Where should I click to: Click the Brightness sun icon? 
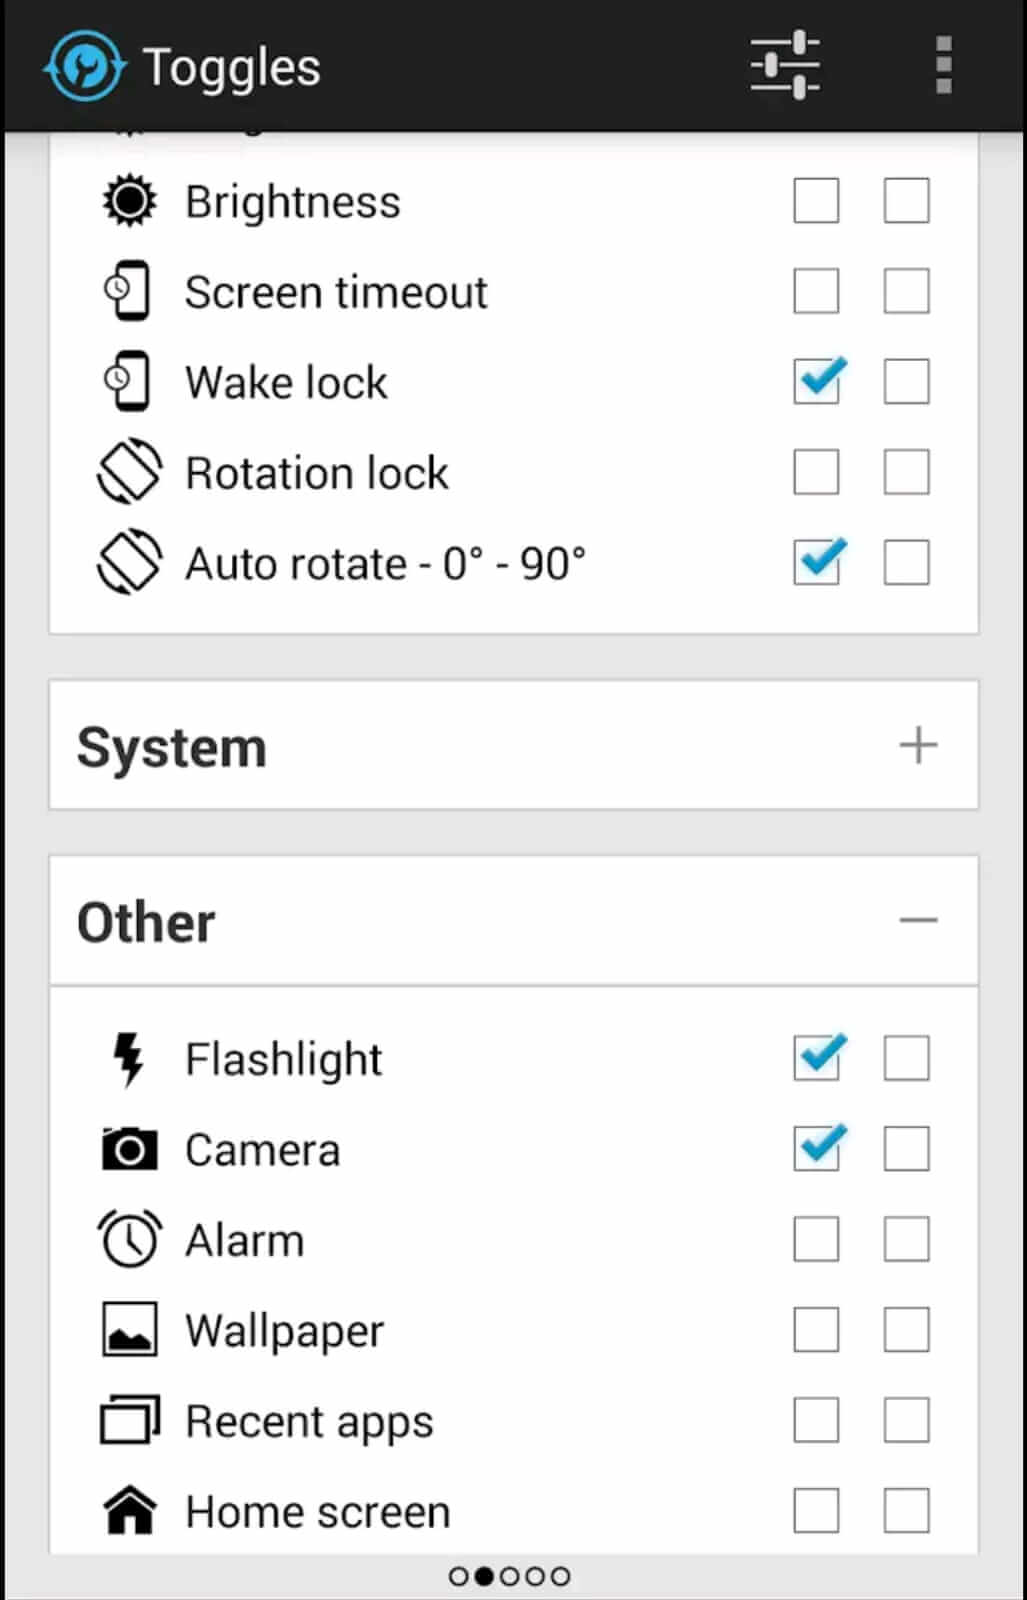tap(128, 200)
